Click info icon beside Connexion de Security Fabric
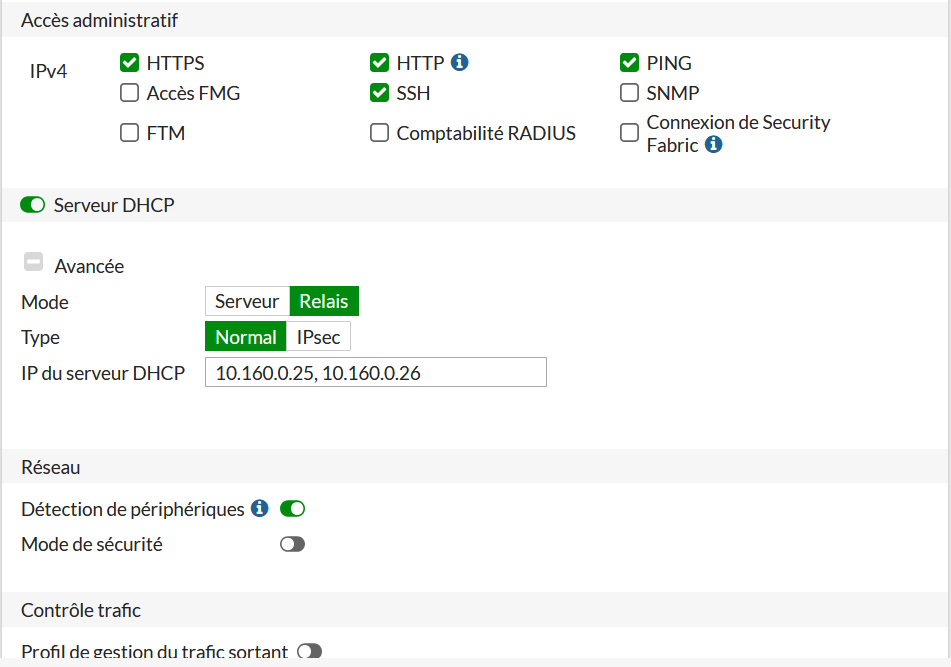 click(713, 144)
